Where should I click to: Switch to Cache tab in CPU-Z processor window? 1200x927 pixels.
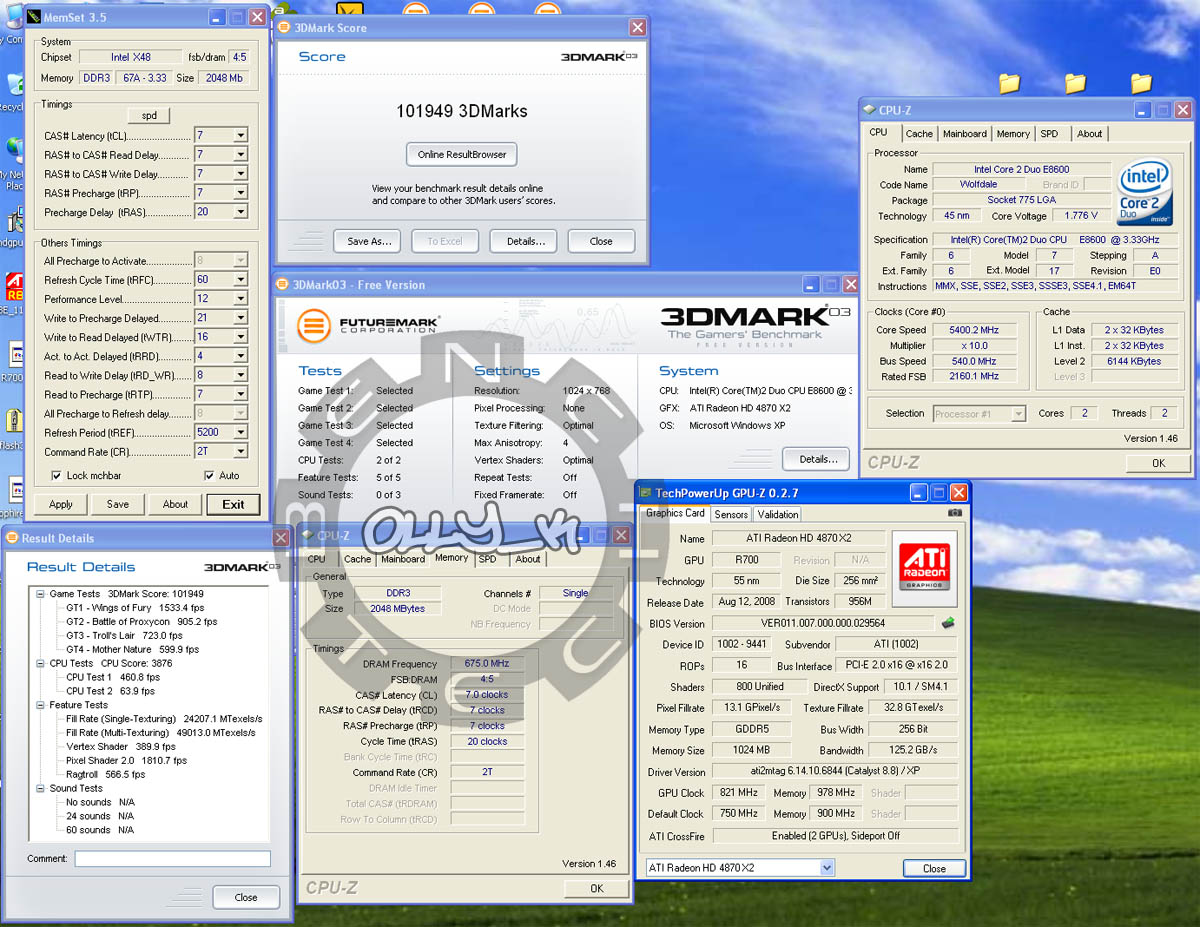point(919,134)
